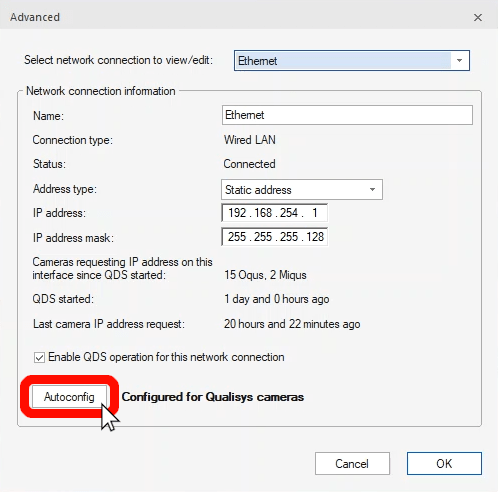Click the first 255 octet of the address mask
Image resolution: width=498 pixels, height=492 pixels.
[x=237, y=237]
